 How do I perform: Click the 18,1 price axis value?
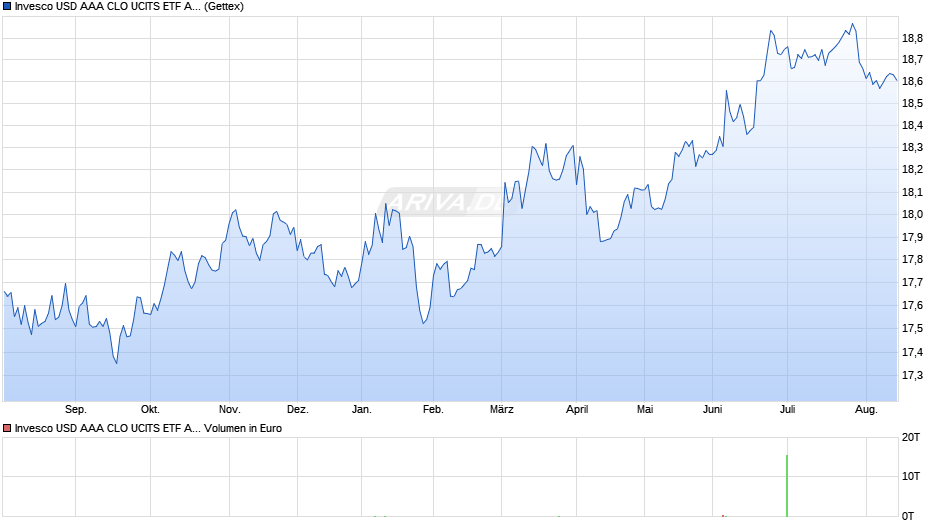coord(912,193)
